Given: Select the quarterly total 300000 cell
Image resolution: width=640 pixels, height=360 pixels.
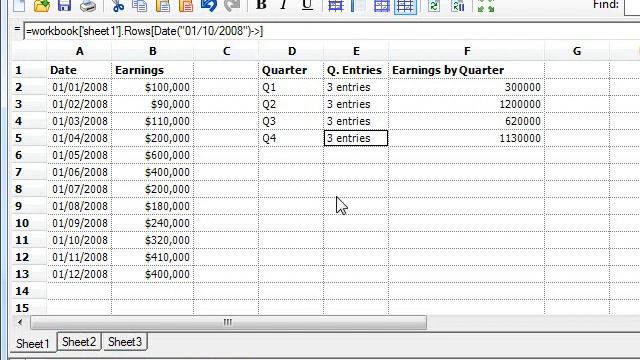Looking at the screenshot, I should [467, 87].
